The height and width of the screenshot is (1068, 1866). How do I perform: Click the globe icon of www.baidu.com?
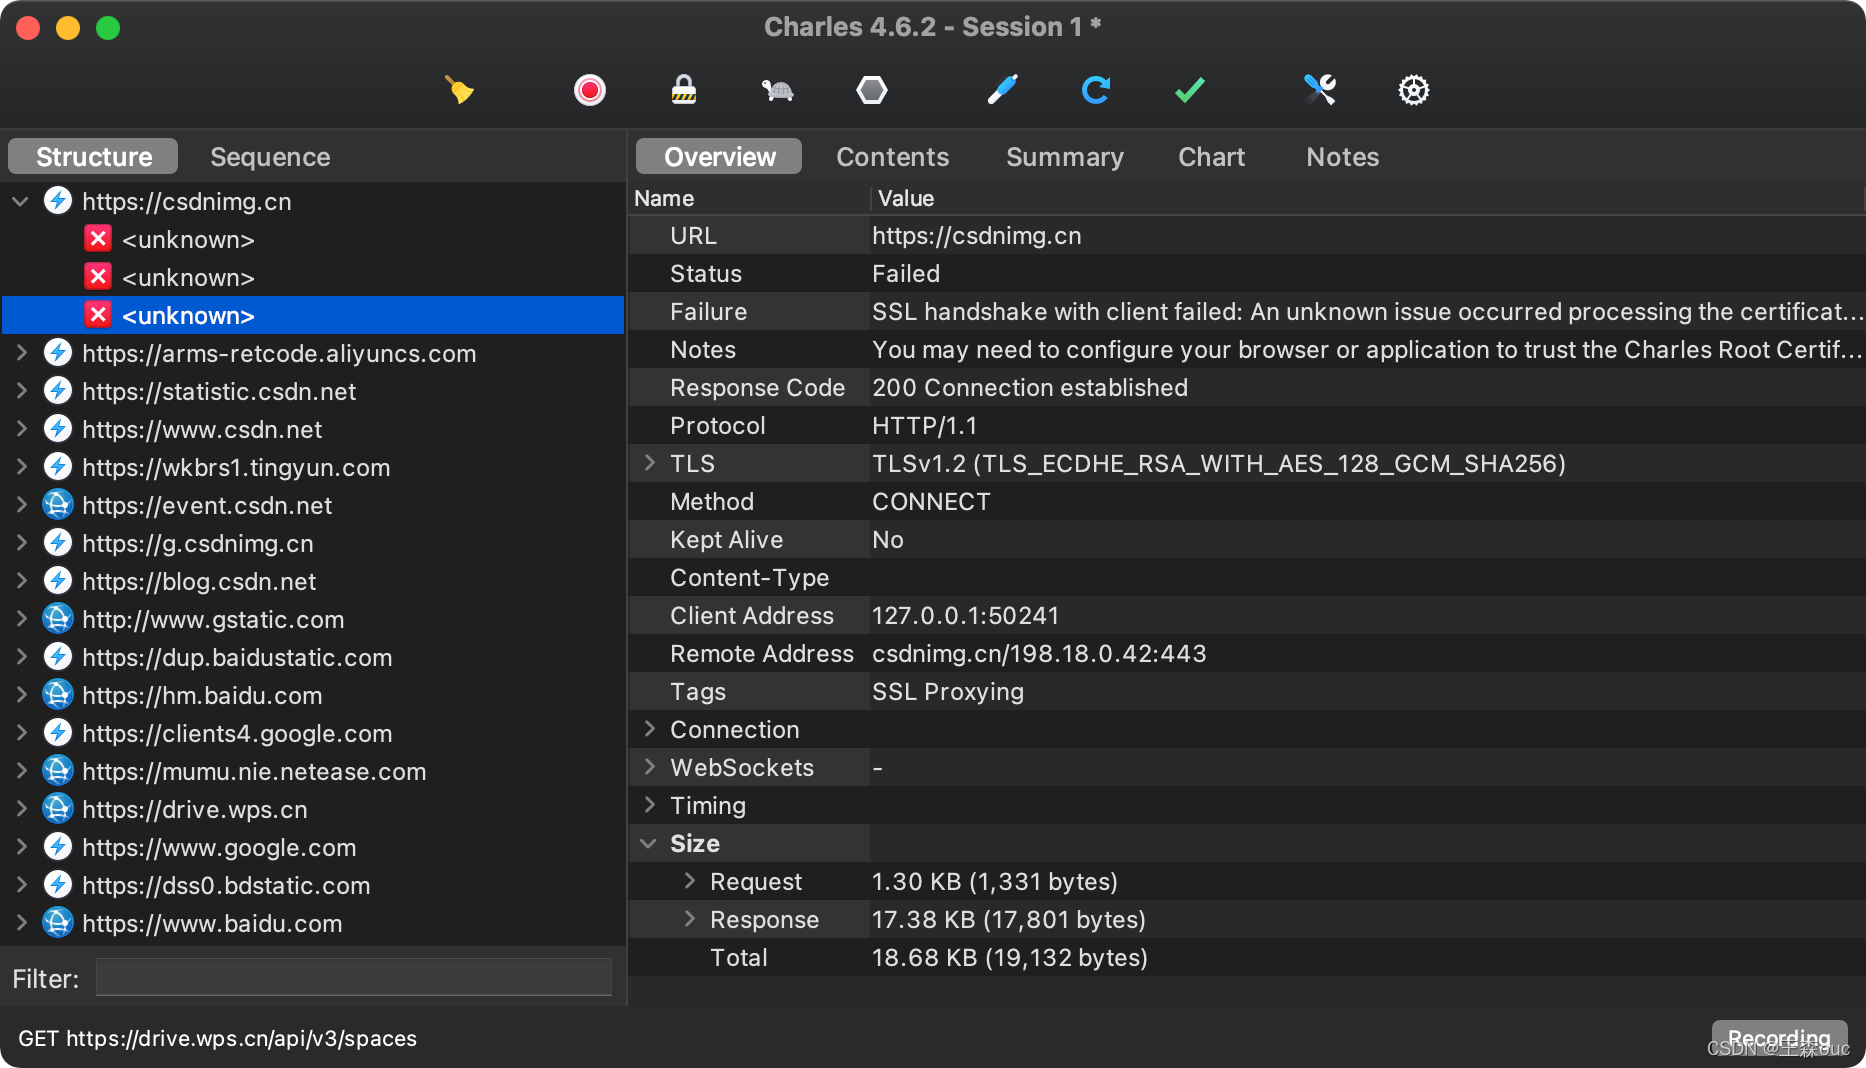(x=58, y=923)
